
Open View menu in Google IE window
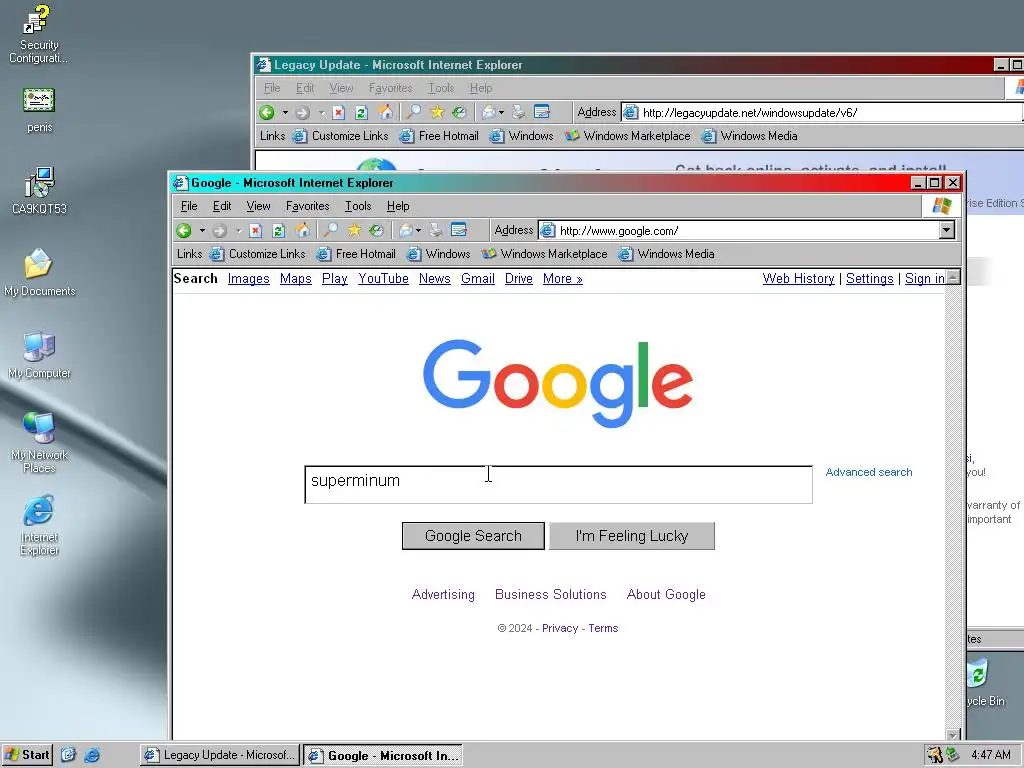[x=259, y=206]
